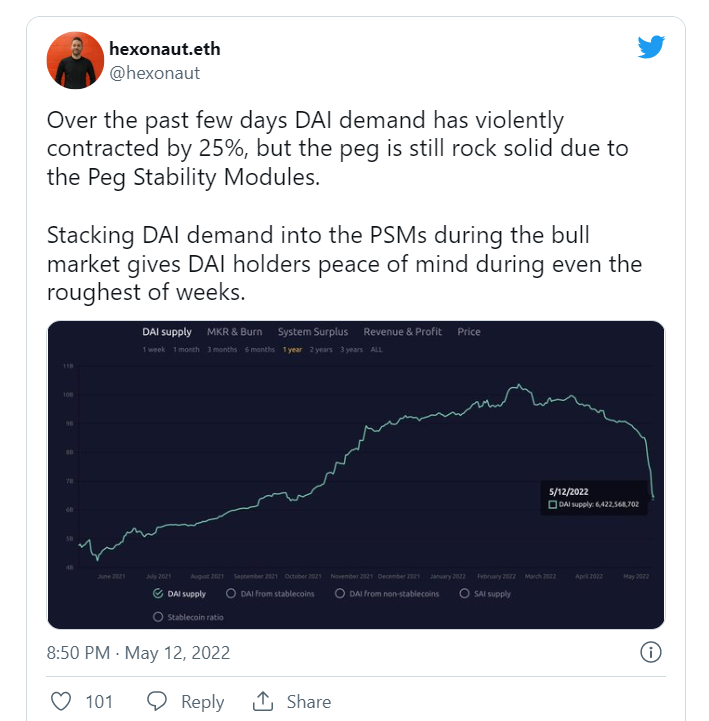Enable the SAI supply option
Screen dimensions: 709x721
click(x=464, y=594)
